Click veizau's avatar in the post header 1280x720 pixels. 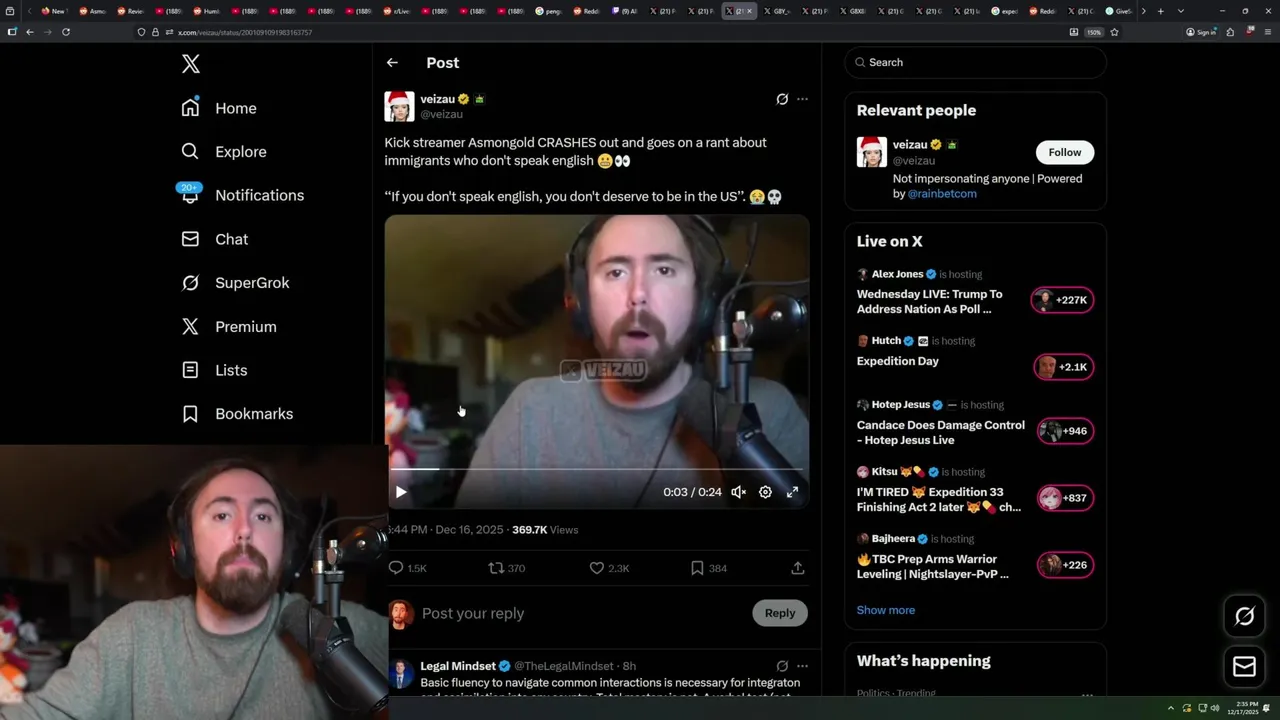pyautogui.click(x=399, y=106)
